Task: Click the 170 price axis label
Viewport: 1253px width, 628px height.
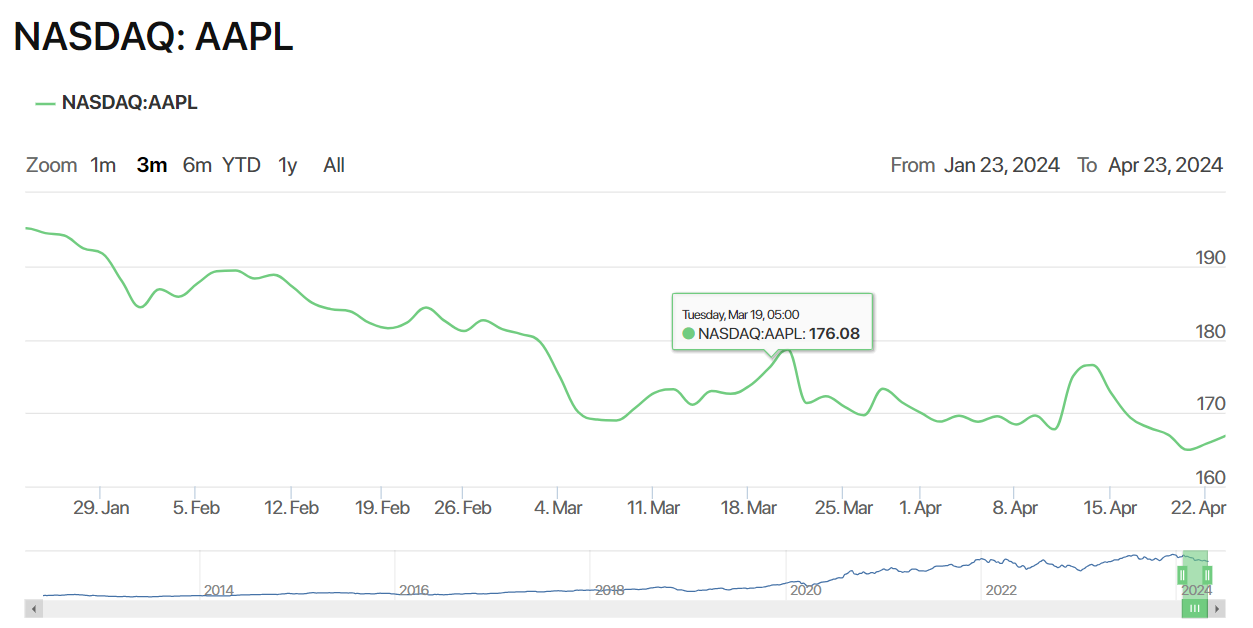Action: pos(1211,404)
